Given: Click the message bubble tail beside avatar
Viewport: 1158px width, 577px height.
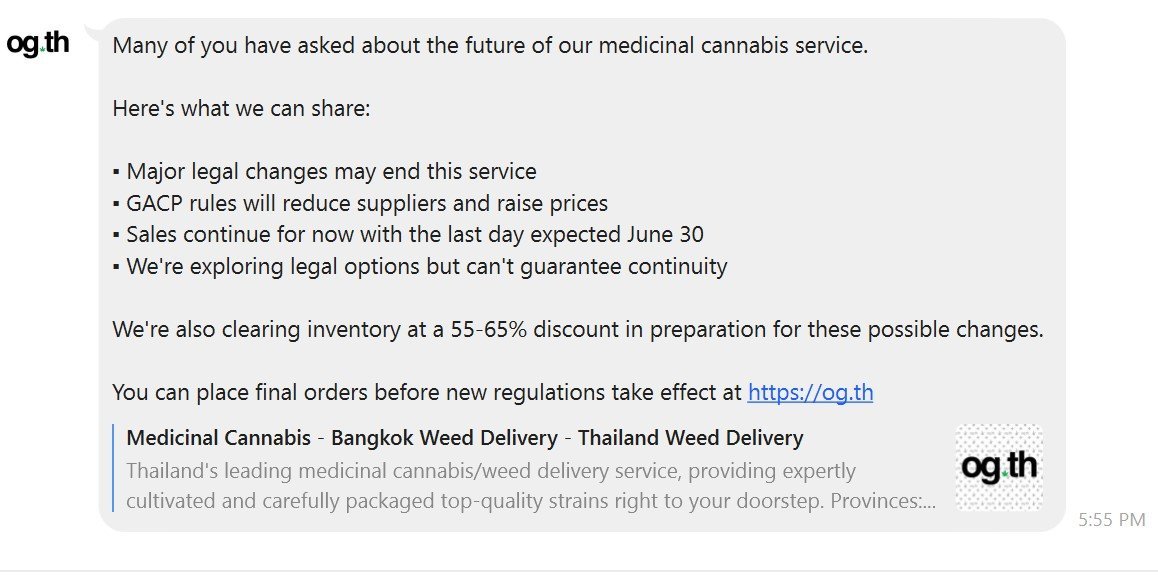Looking at the screenshot, I should pyautogui.click(x=92, y=30).
